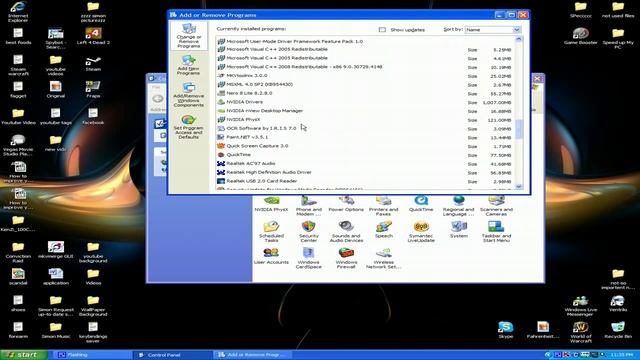Open Taskbar and Start Menu applet
The height and width of the screenshot is (360, 640).
[x=496, y=231]
